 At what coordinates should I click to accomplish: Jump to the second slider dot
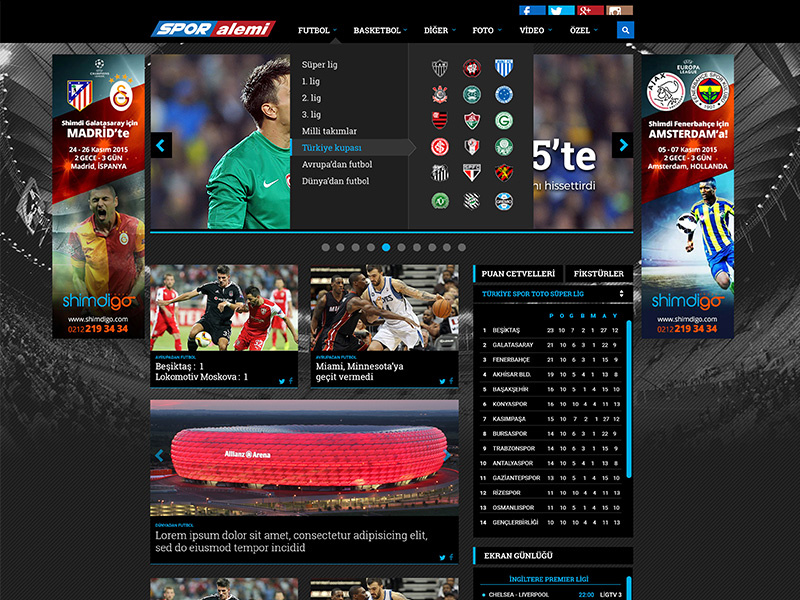click(340, 247)
